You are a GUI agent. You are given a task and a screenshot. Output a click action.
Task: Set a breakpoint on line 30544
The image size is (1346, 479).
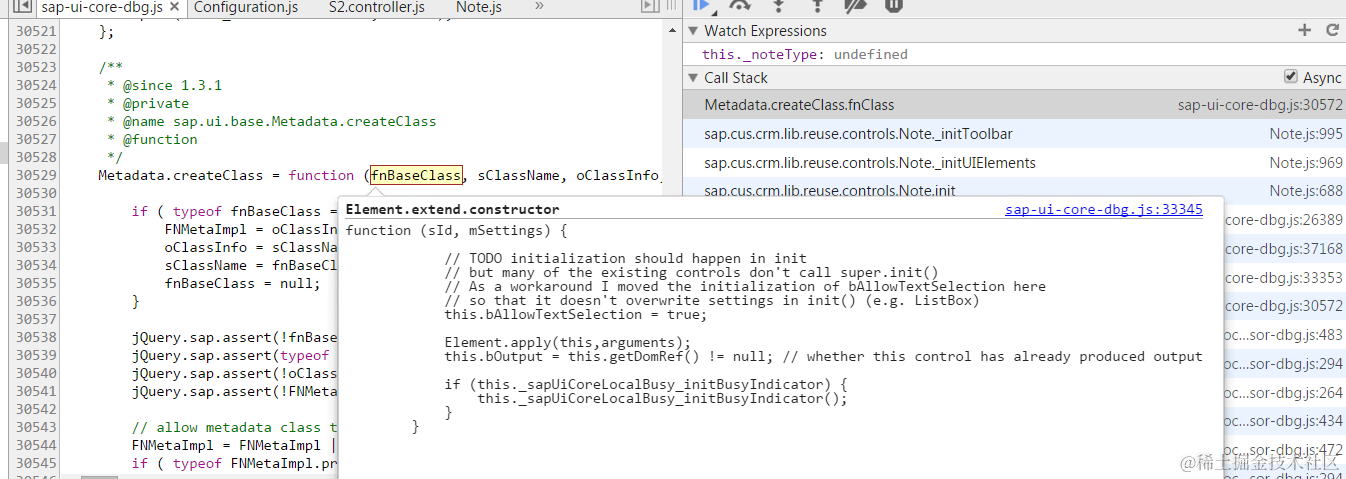pyautogui.click(x=35, y=446)
